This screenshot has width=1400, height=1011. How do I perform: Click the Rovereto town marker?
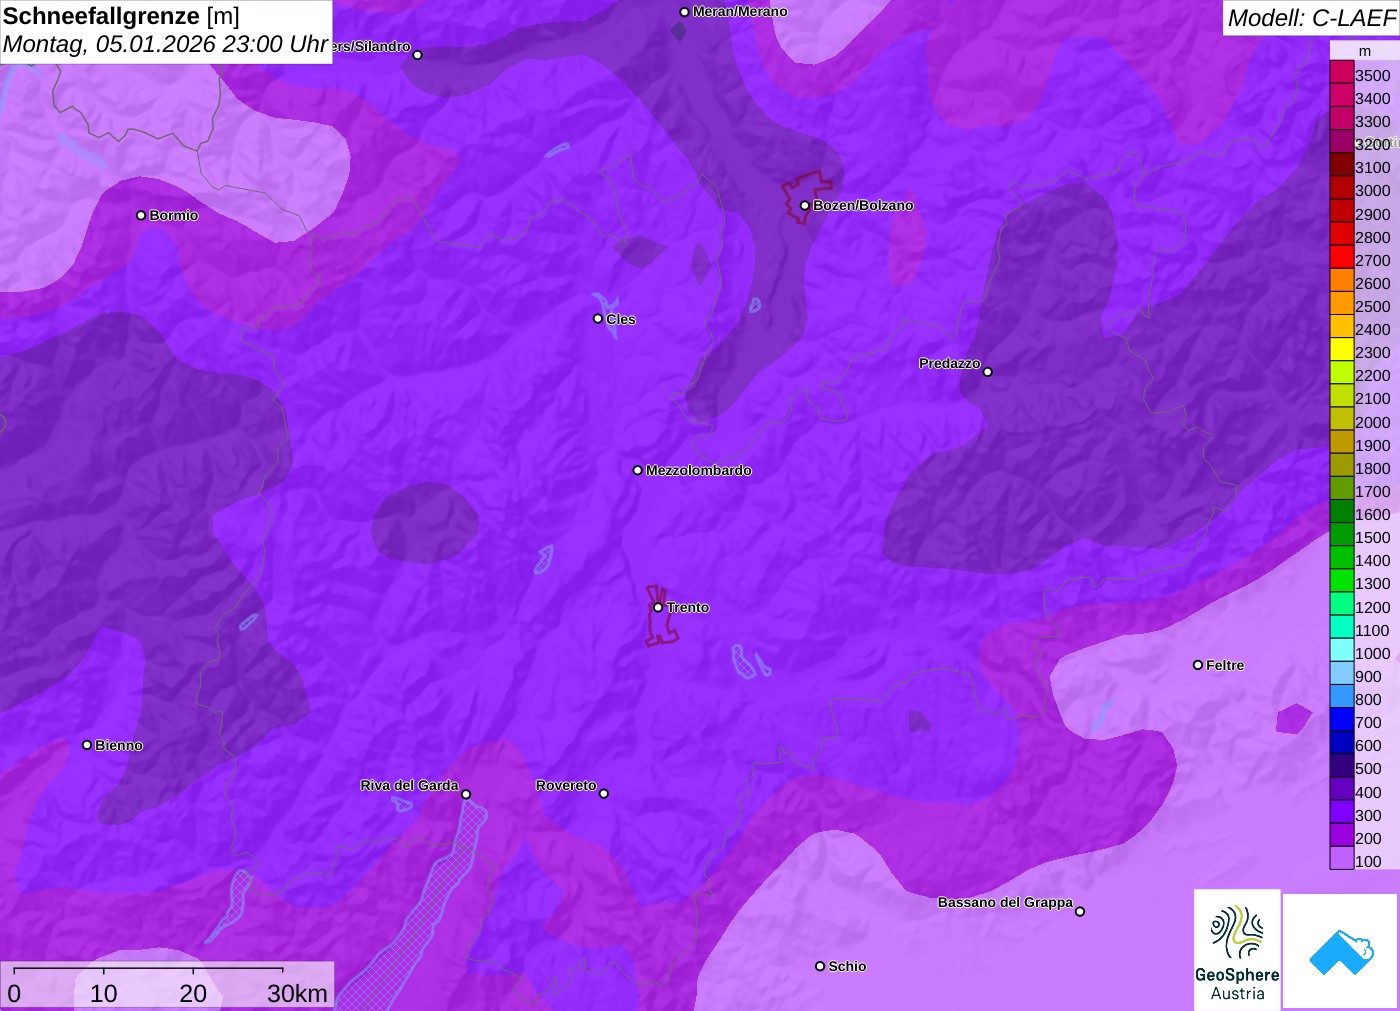(x=603, y=794)
